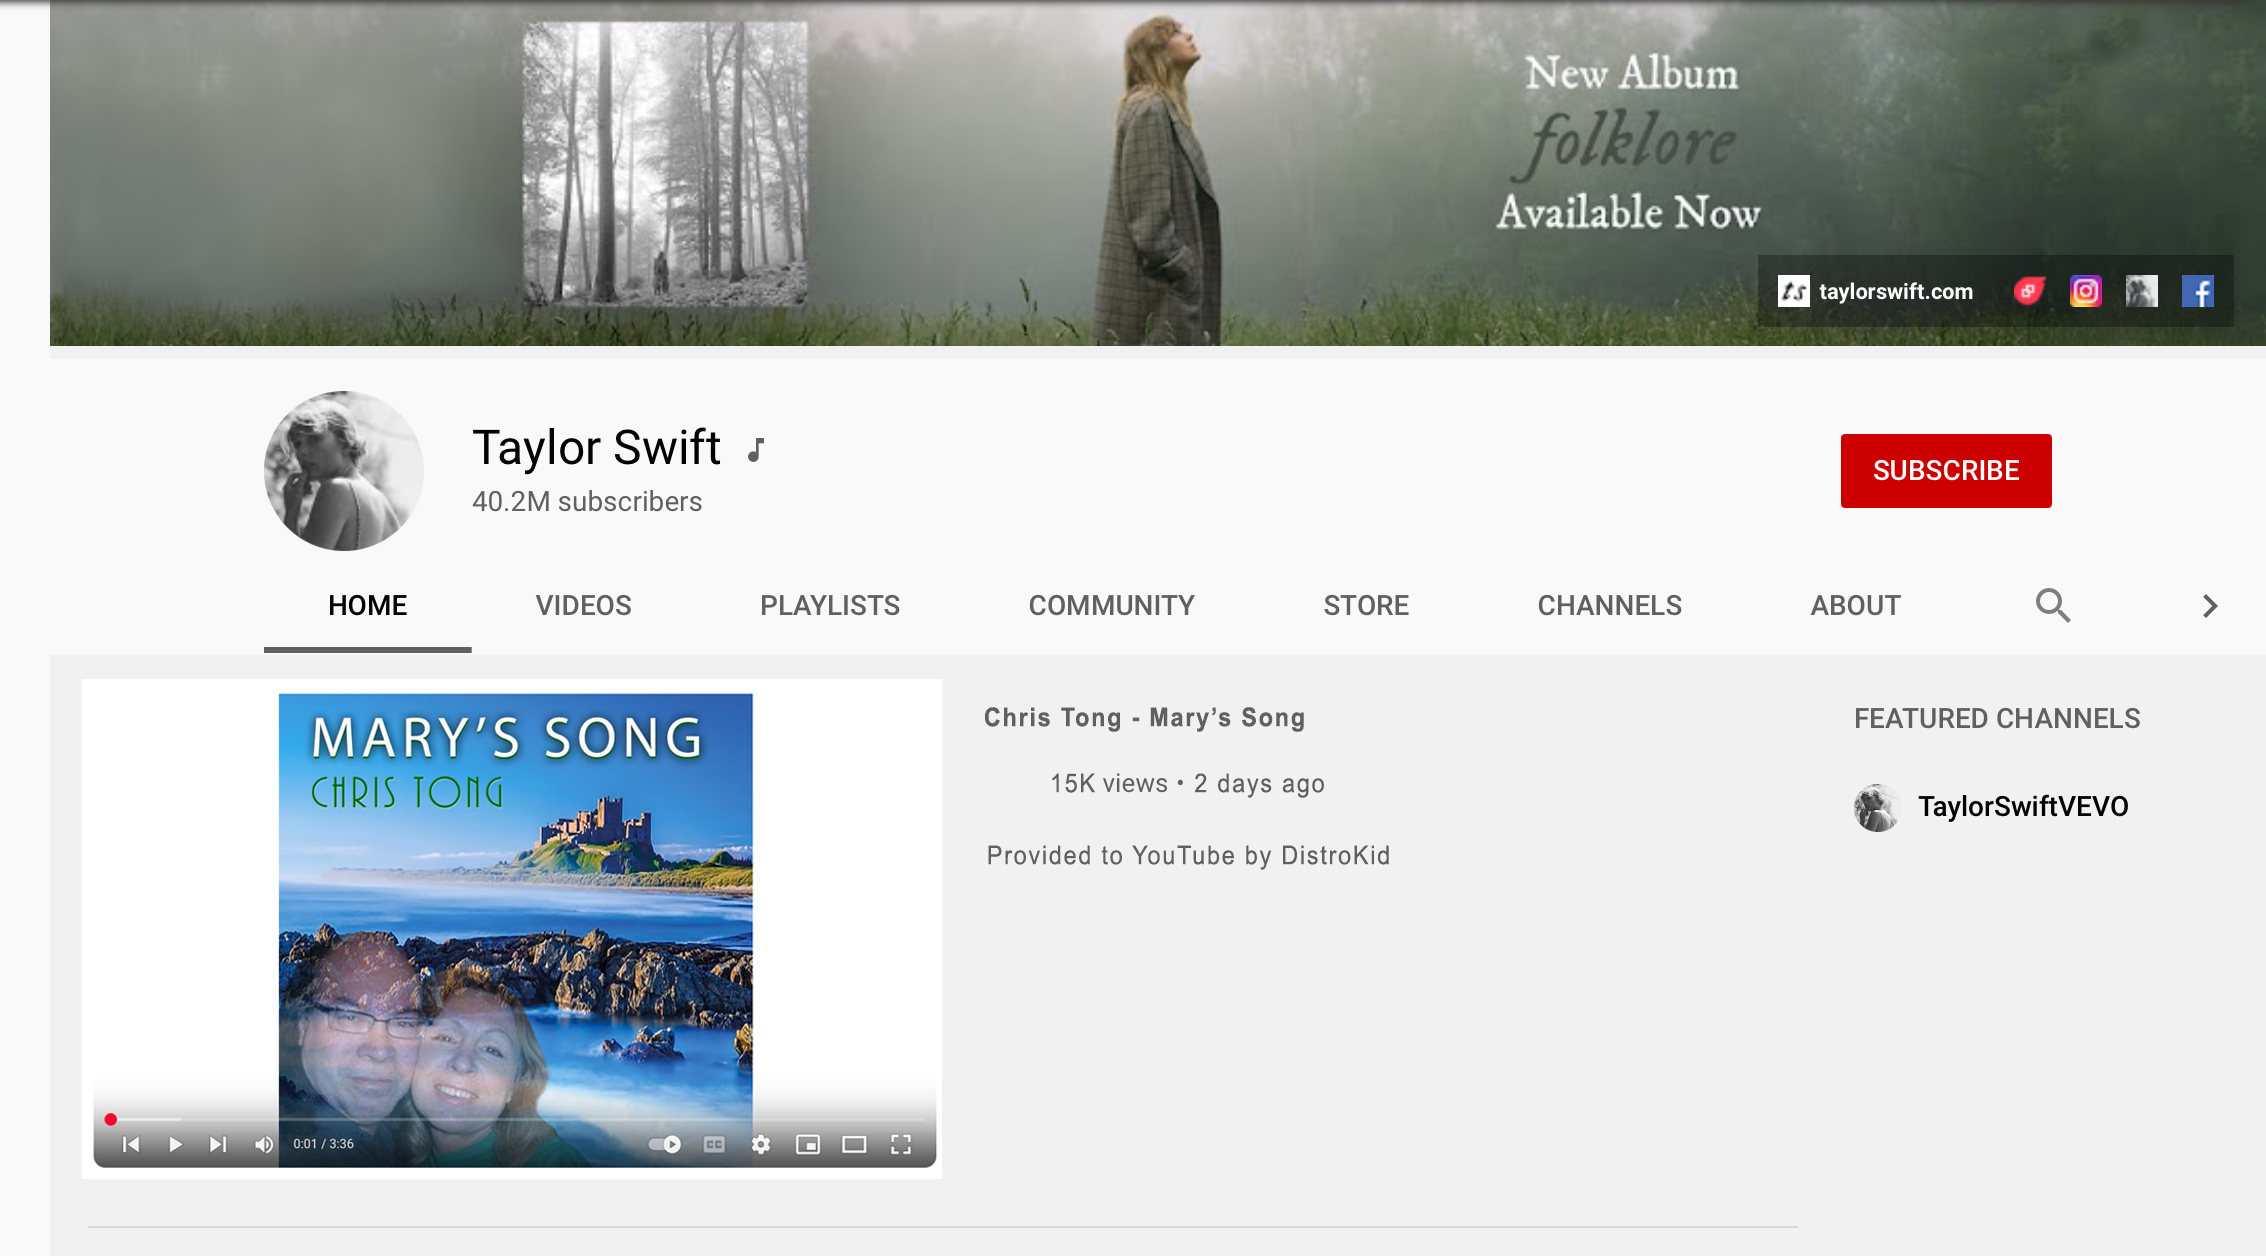Toggle closed captions CC button
Screen dimensions: 2266x1256
[714, 1144]
